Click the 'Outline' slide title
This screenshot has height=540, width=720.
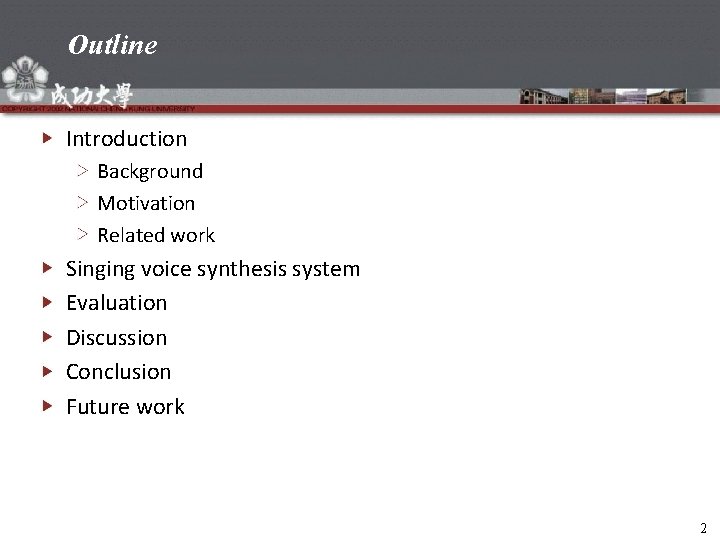click(x=112, y=45)
